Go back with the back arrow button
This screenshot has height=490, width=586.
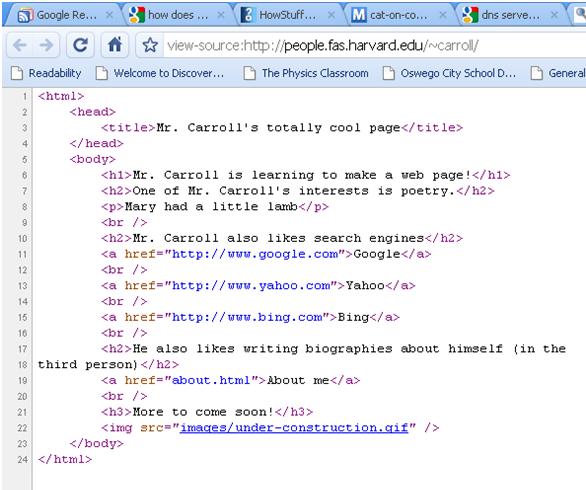point(20,45)
